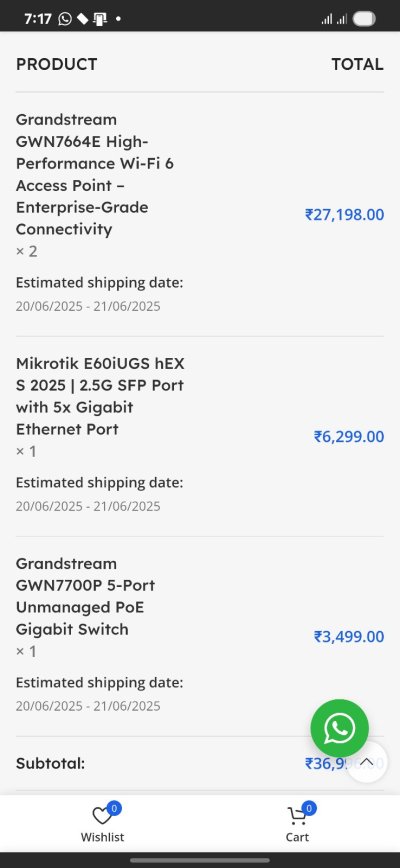This screenshot has height=868, width=400.
Task: Open Grandstream GWN7664E Wi-Fi 6 Access Point product
Action: coord(94,174)
